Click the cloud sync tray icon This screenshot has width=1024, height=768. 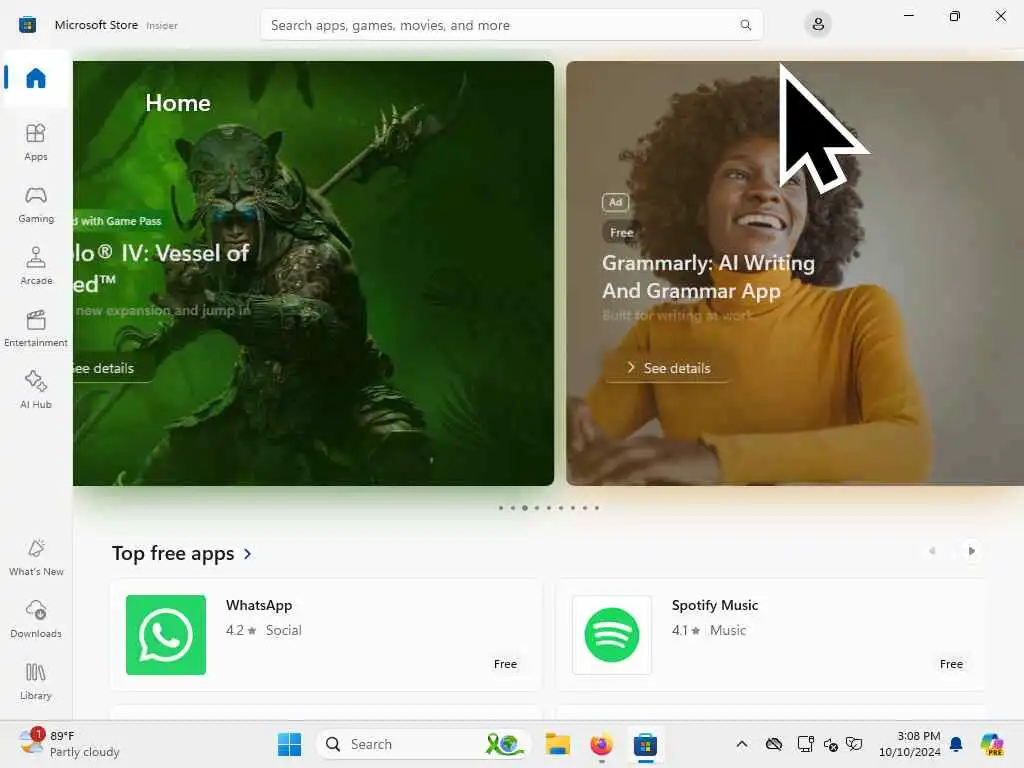click(774, 744)
